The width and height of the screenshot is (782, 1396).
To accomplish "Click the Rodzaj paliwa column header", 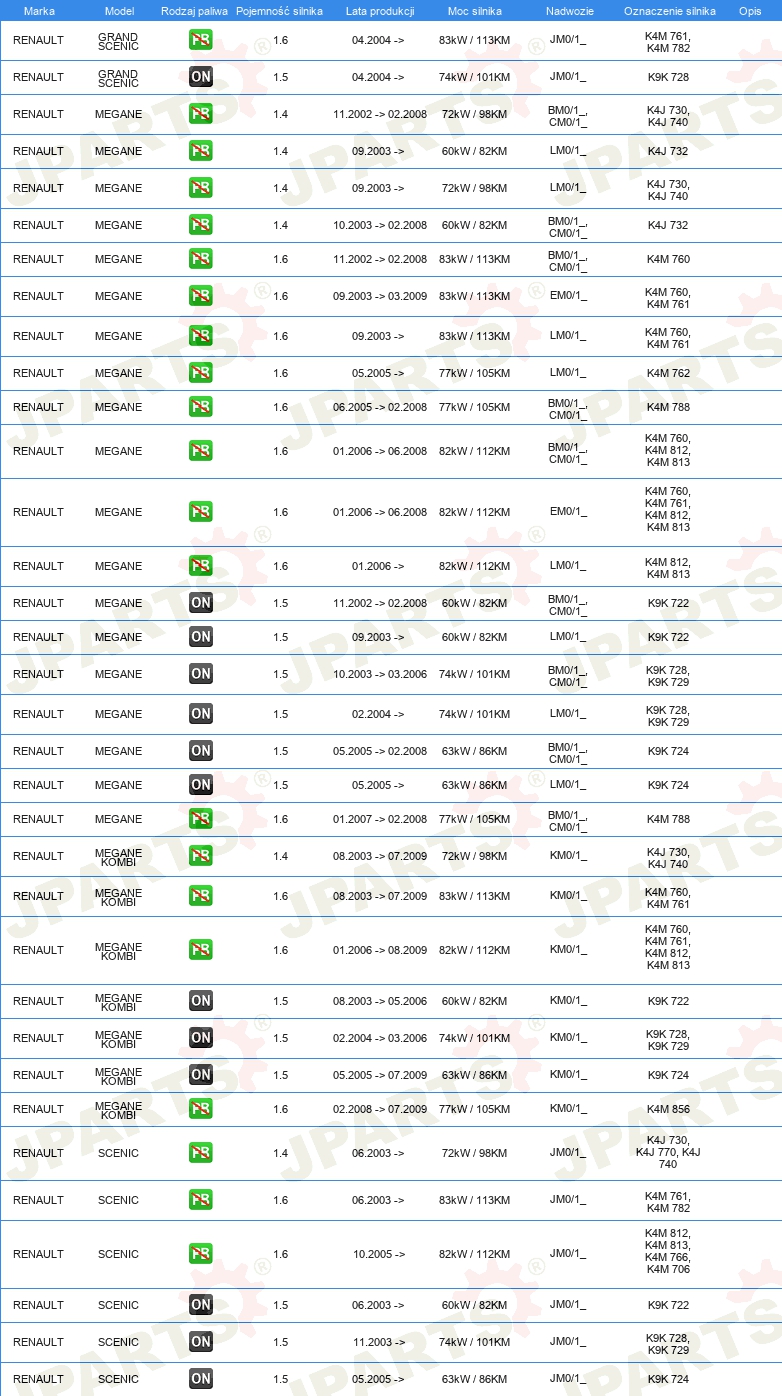I will click(194, 11).
